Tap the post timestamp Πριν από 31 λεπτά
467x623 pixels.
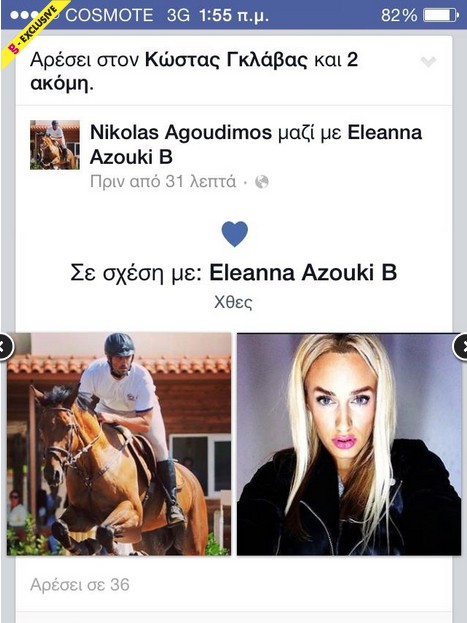(163, 182)
